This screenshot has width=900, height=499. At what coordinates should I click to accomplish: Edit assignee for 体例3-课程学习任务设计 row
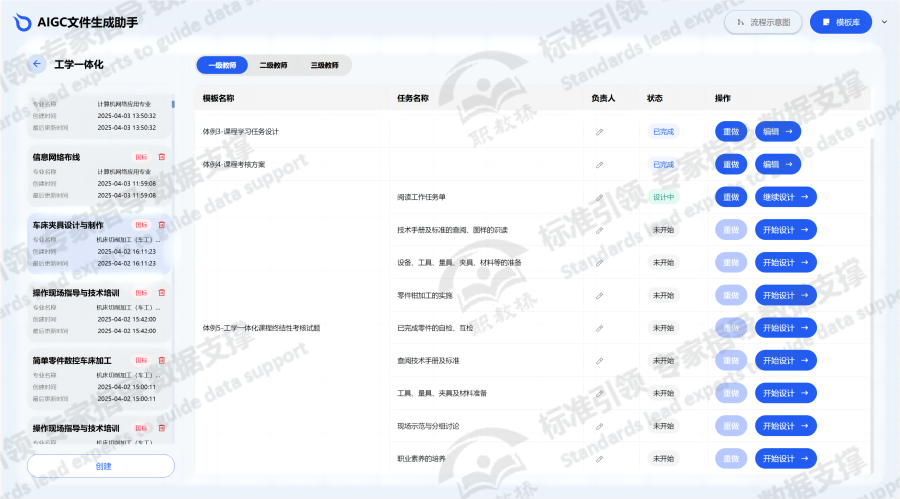pyautogui.click(x=600, y=131)
